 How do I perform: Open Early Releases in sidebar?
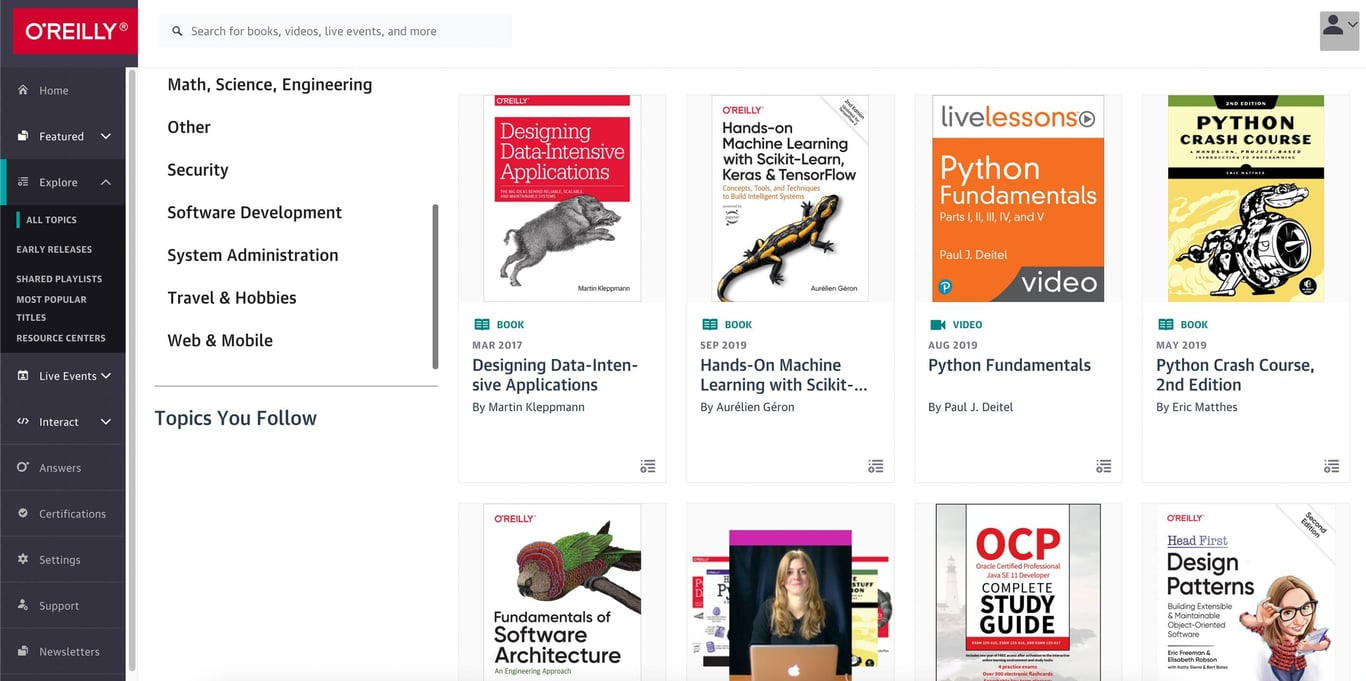(x=54, y=250)
